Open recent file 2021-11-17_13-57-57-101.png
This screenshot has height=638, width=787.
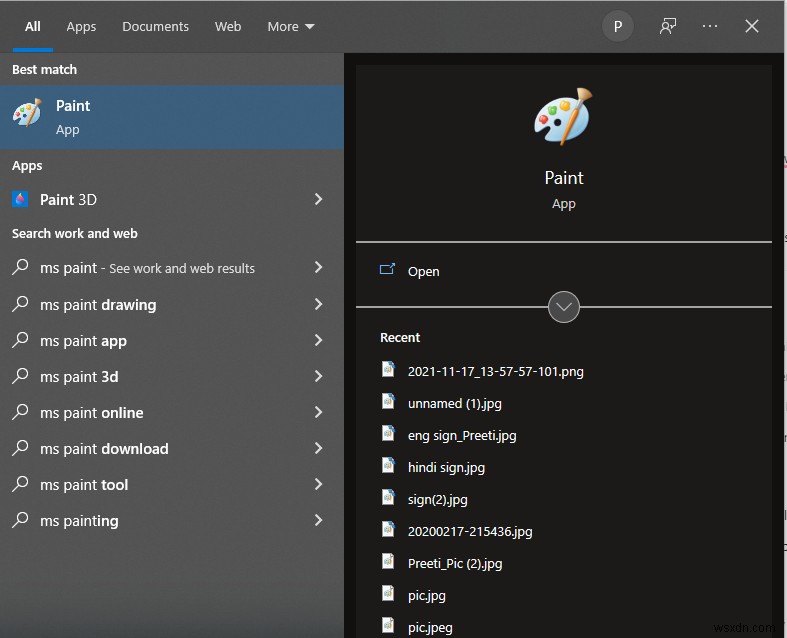click(495, 371)
